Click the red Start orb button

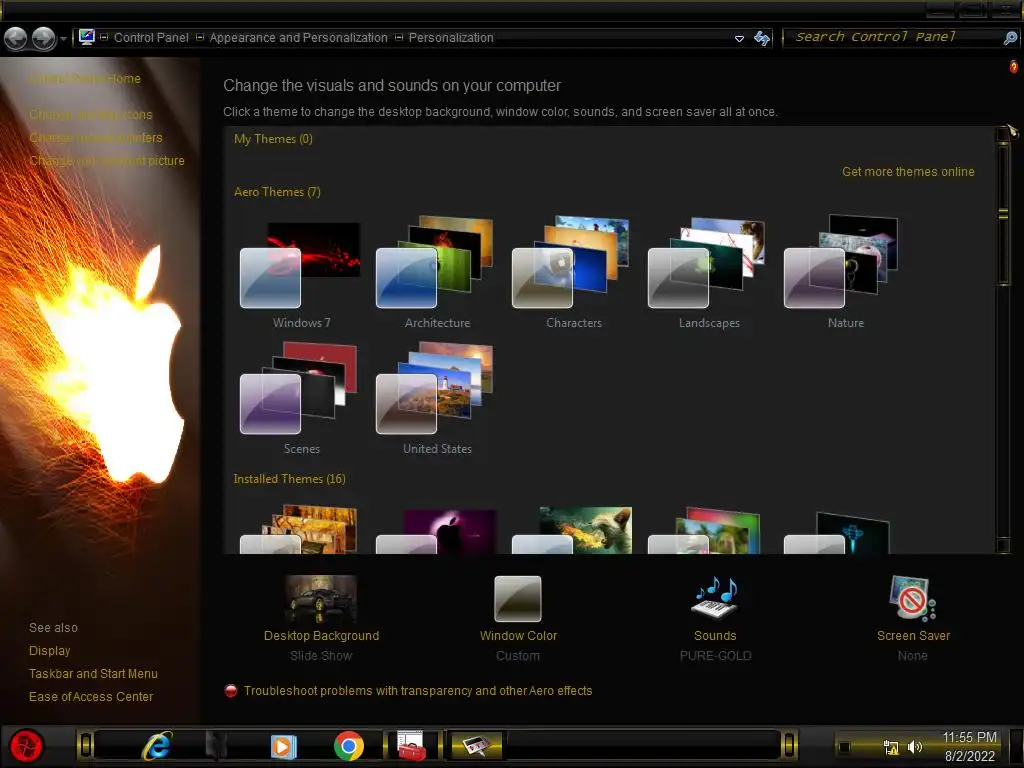[27, 746]
